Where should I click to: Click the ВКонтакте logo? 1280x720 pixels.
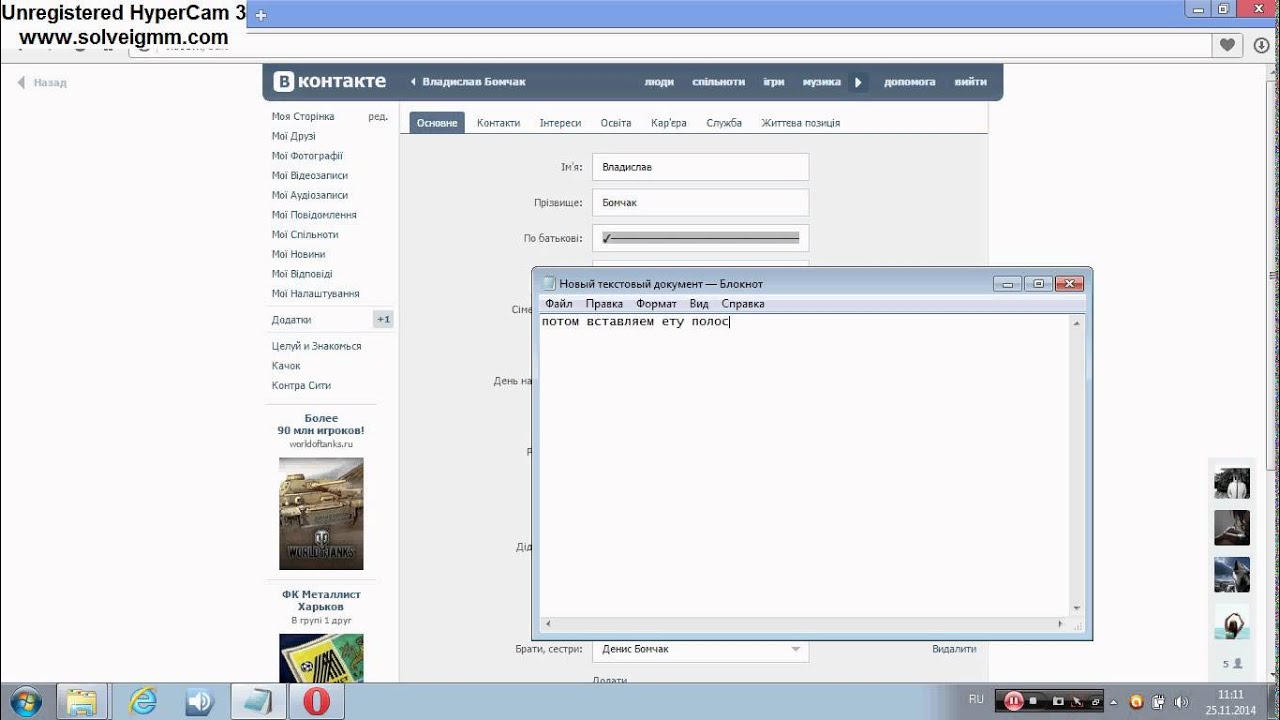[330, 82]
